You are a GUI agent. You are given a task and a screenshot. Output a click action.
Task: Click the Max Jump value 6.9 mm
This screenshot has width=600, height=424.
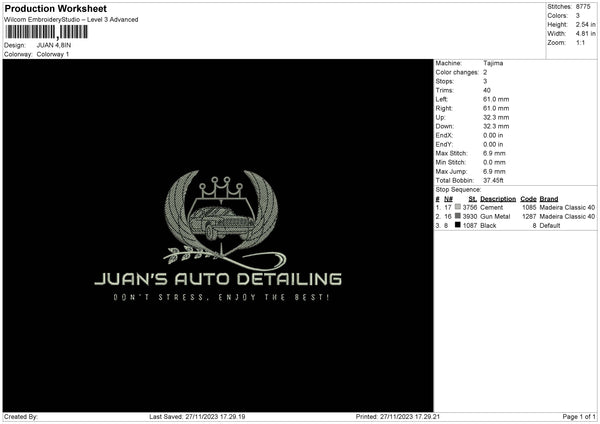[494, 171]
